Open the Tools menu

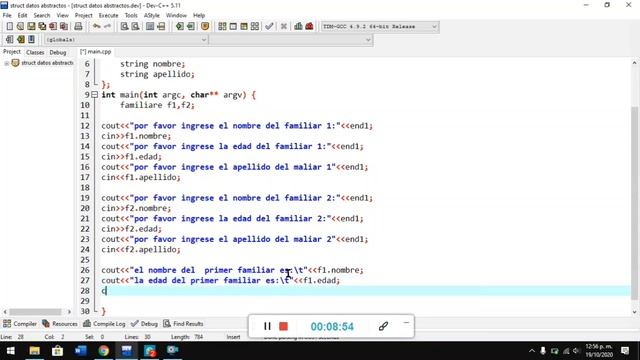click(x=131, y=16)
